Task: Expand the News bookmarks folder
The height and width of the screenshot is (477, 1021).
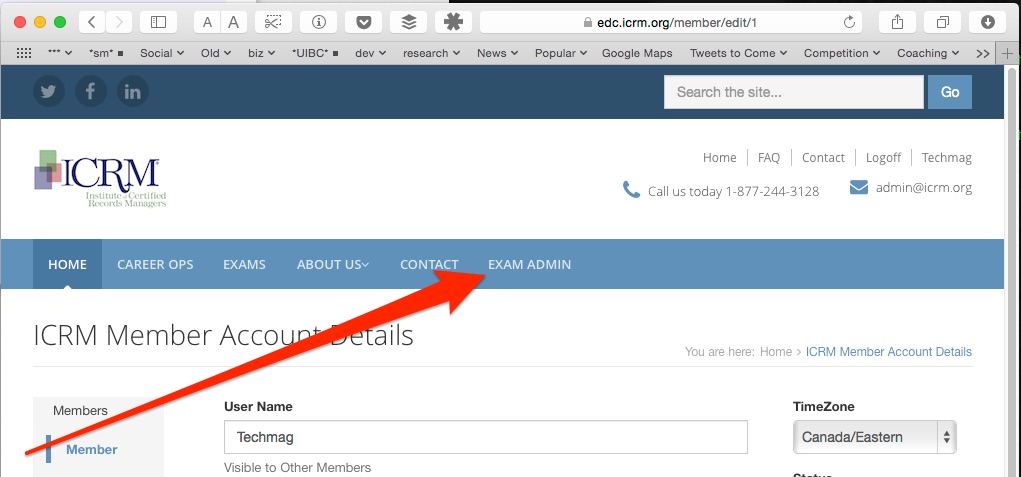Action: click(x=497, y=53)
